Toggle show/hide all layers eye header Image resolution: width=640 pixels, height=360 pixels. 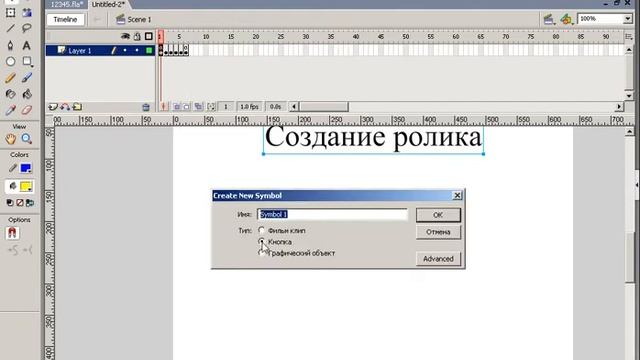tap(125, 37)
